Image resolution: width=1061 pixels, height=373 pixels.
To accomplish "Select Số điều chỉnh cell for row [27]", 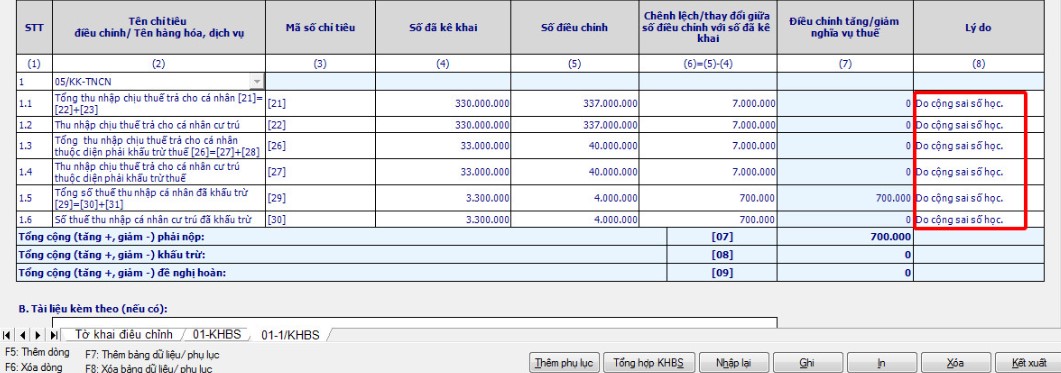I will [574, 172].
